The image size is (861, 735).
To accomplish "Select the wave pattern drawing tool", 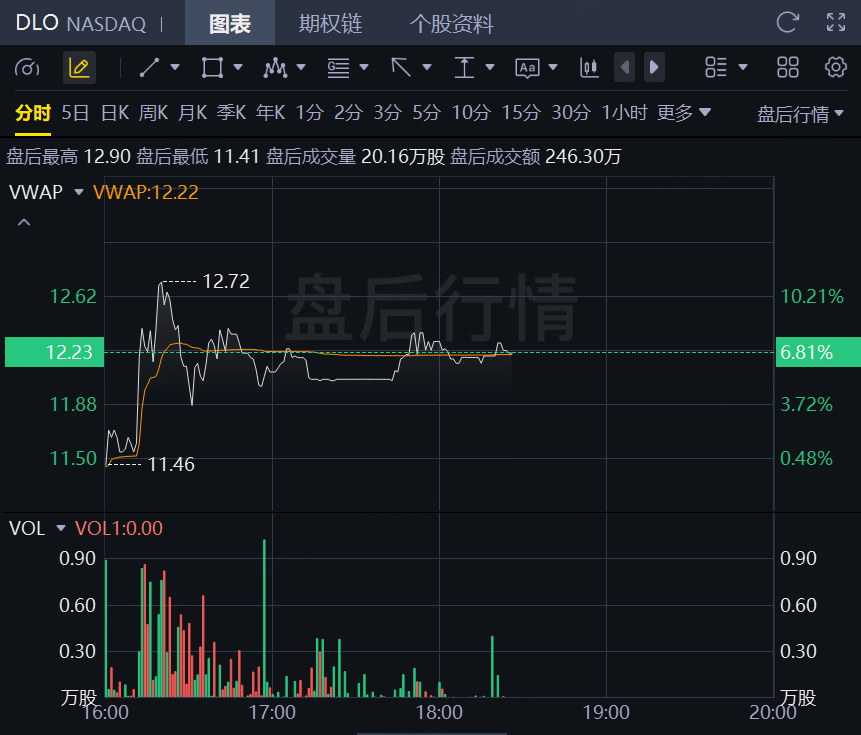I will tap(275, 68).
